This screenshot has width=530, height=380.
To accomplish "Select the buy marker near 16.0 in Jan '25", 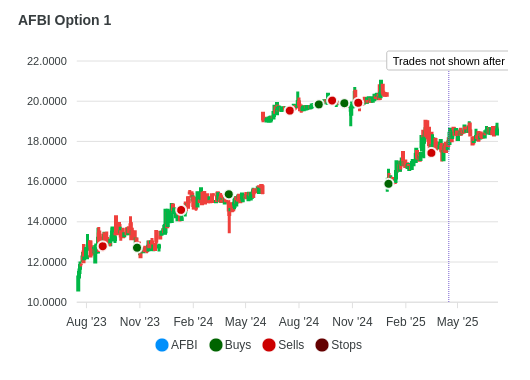I will pyautogui.click(x=388, y=184).
